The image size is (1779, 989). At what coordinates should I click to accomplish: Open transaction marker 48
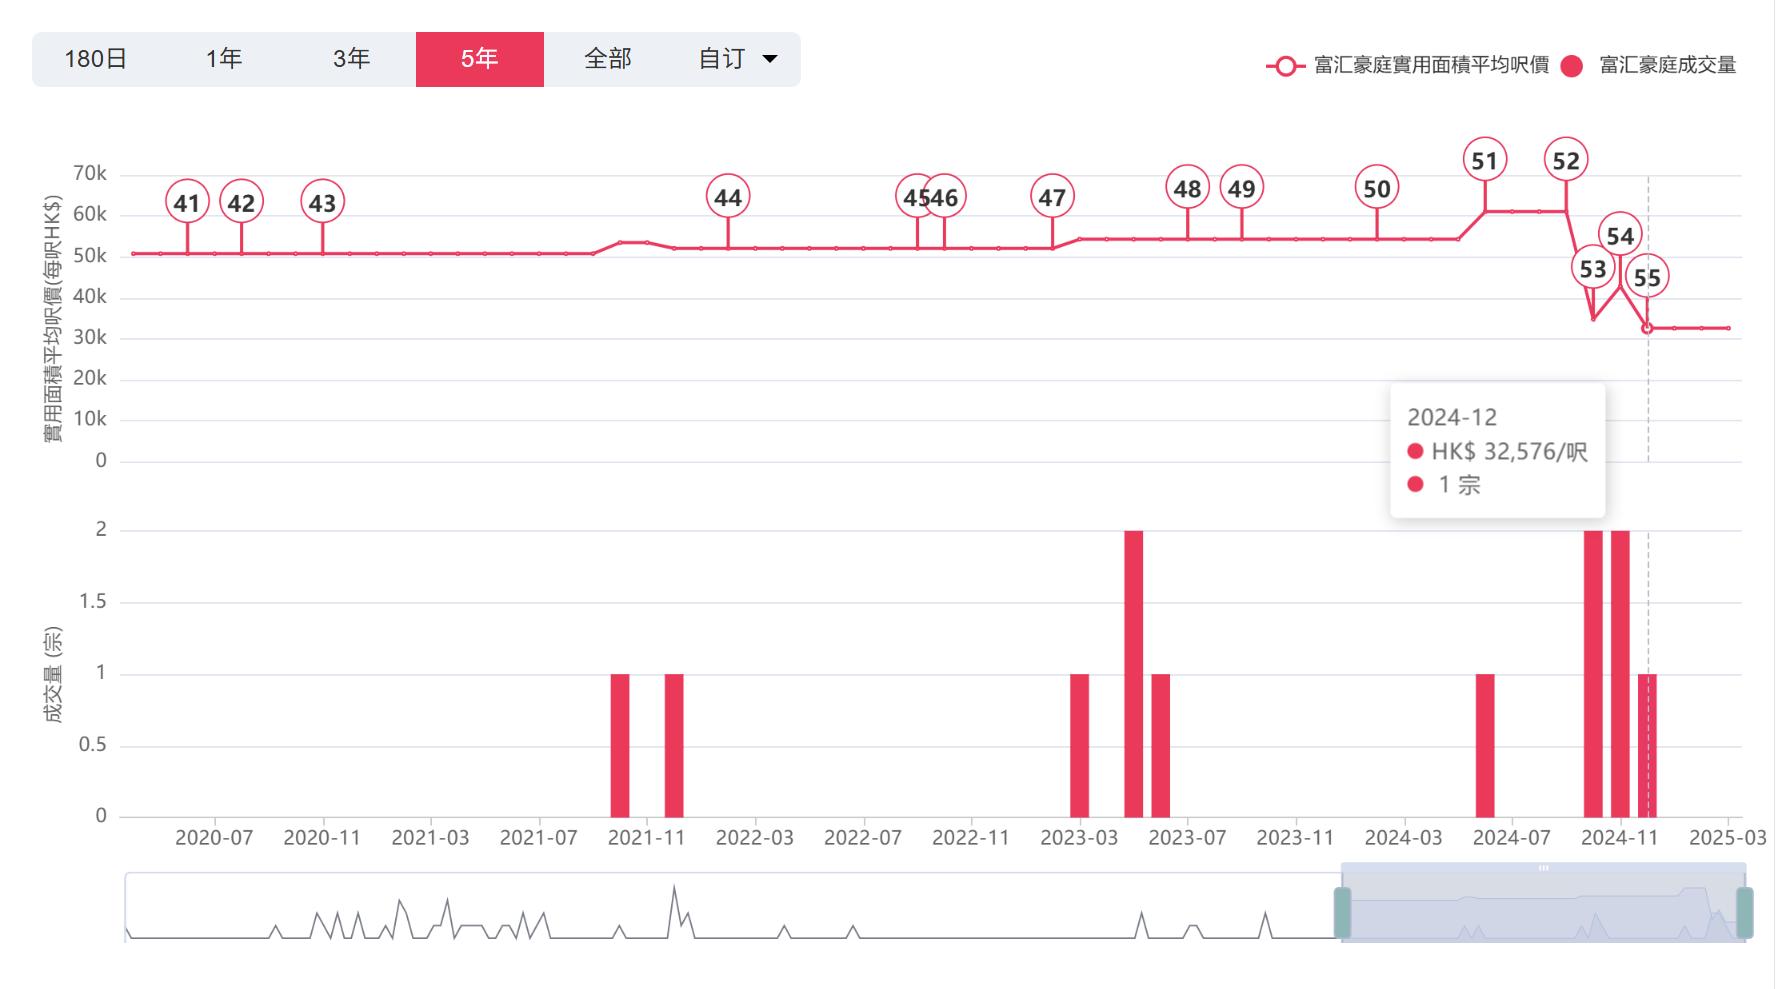(1187, 188)
